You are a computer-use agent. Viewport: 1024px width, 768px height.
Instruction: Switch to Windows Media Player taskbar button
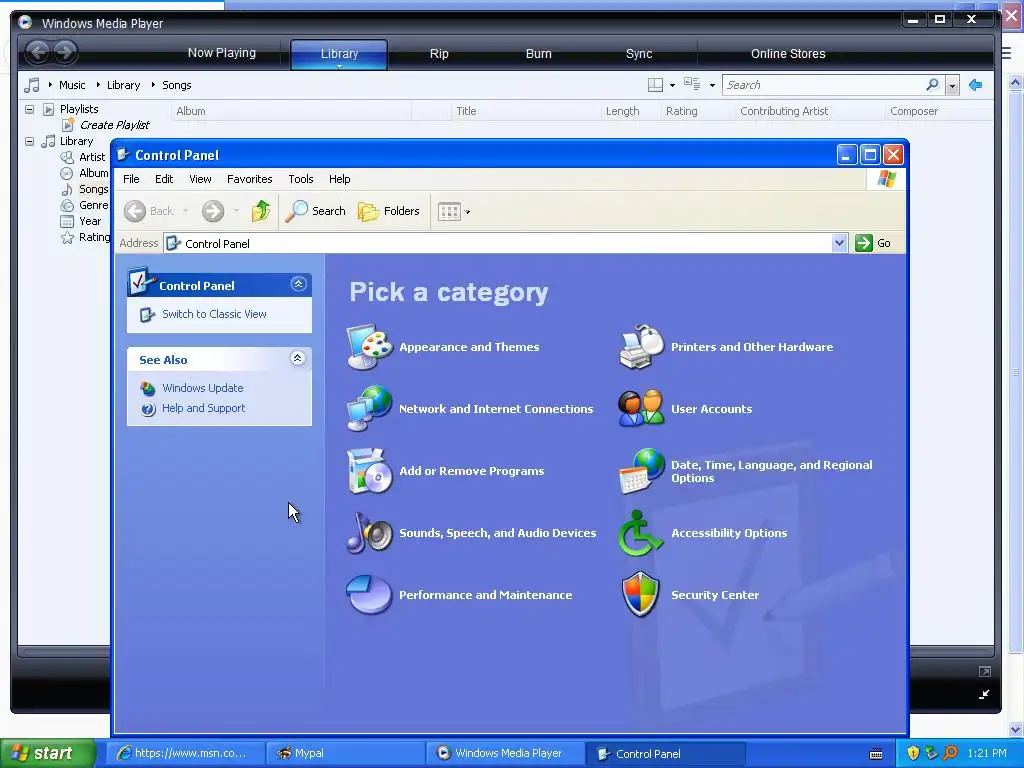(505, 754)
